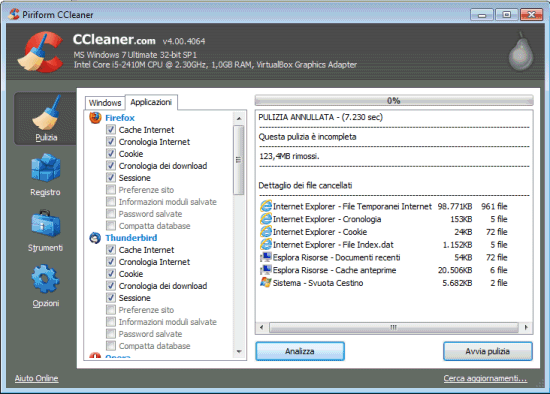550x394 pixels.
Task: Open the Registro registry section
Action: click(x=45, y=175)
